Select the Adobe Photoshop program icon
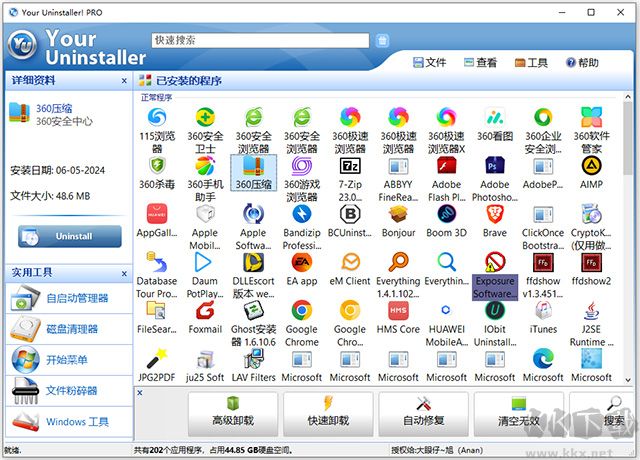This screenshot has width=640, height=460. (495, 165)
